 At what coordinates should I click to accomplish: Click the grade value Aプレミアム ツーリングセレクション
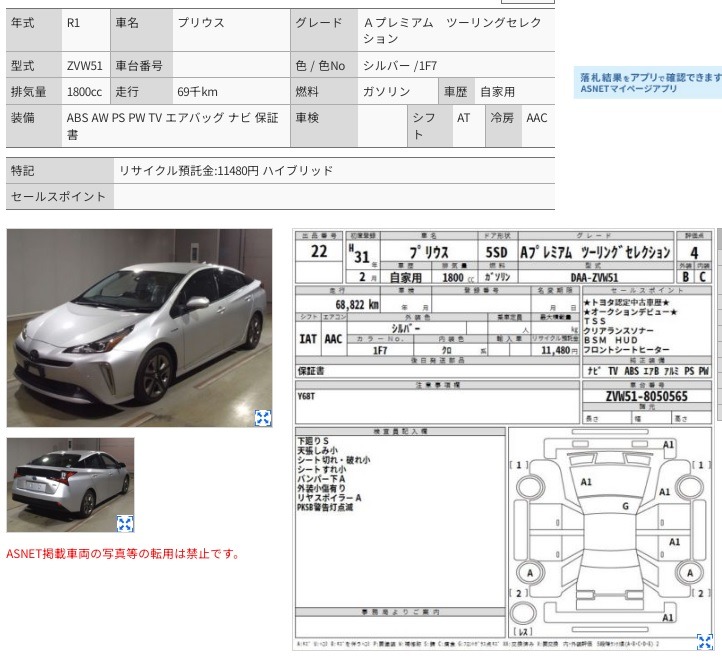point(455,30)
